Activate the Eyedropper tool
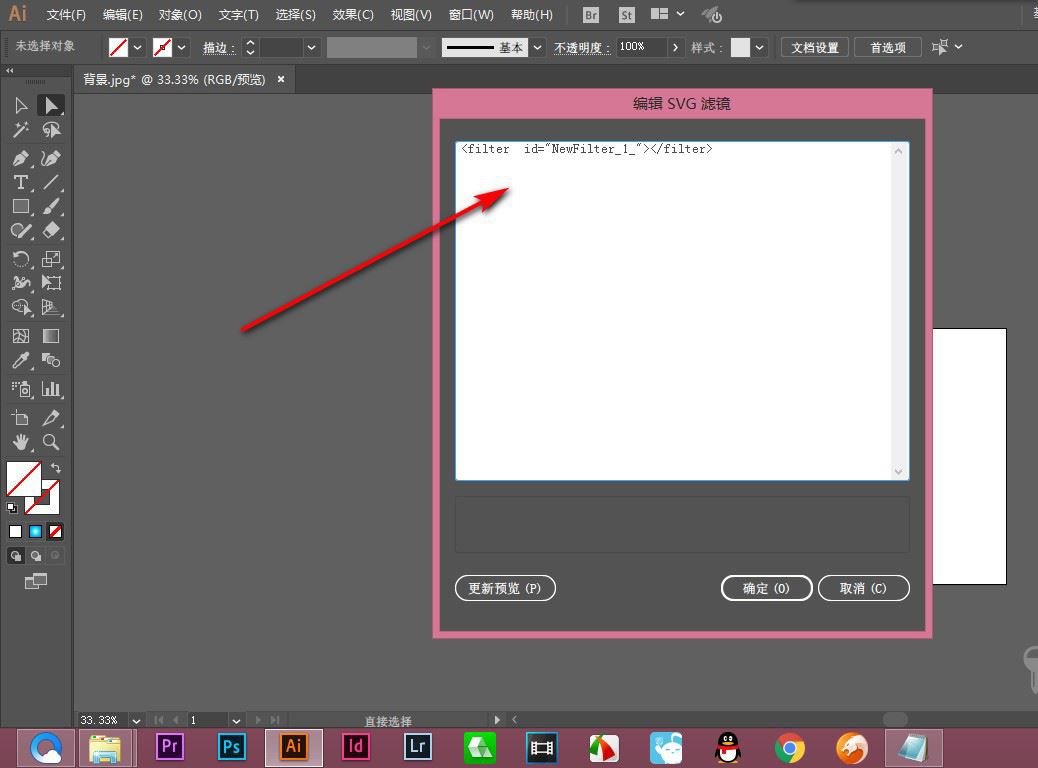Screen dimensions: 1038x768 click(x=20, y=360)
